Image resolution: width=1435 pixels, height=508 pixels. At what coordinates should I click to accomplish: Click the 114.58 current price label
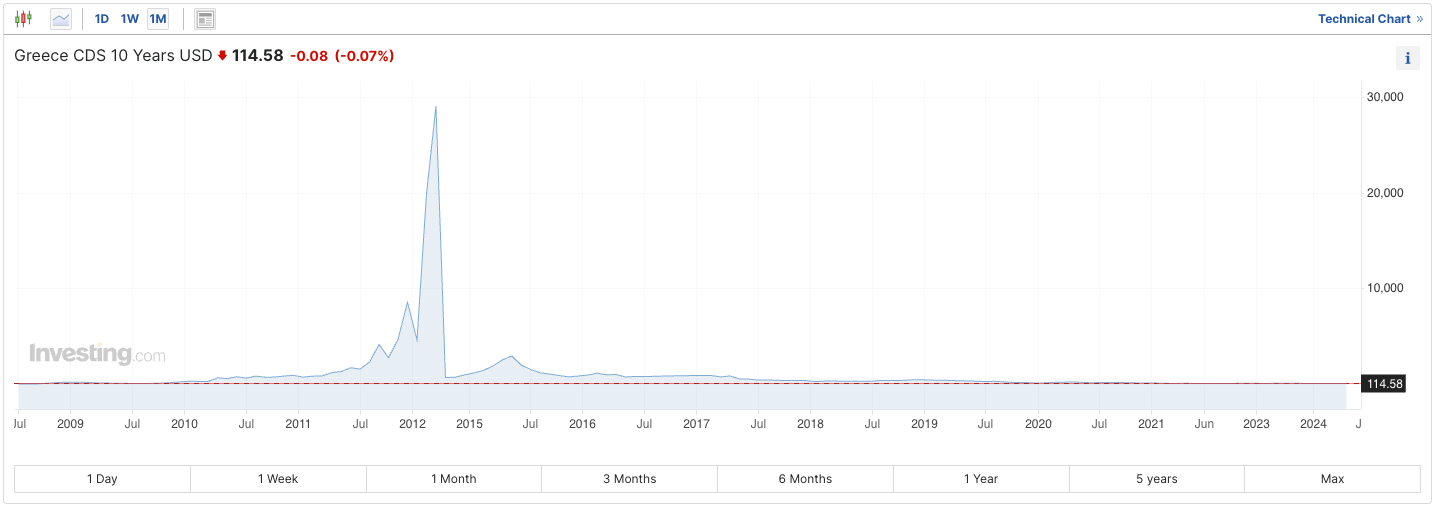[1384, 384]
